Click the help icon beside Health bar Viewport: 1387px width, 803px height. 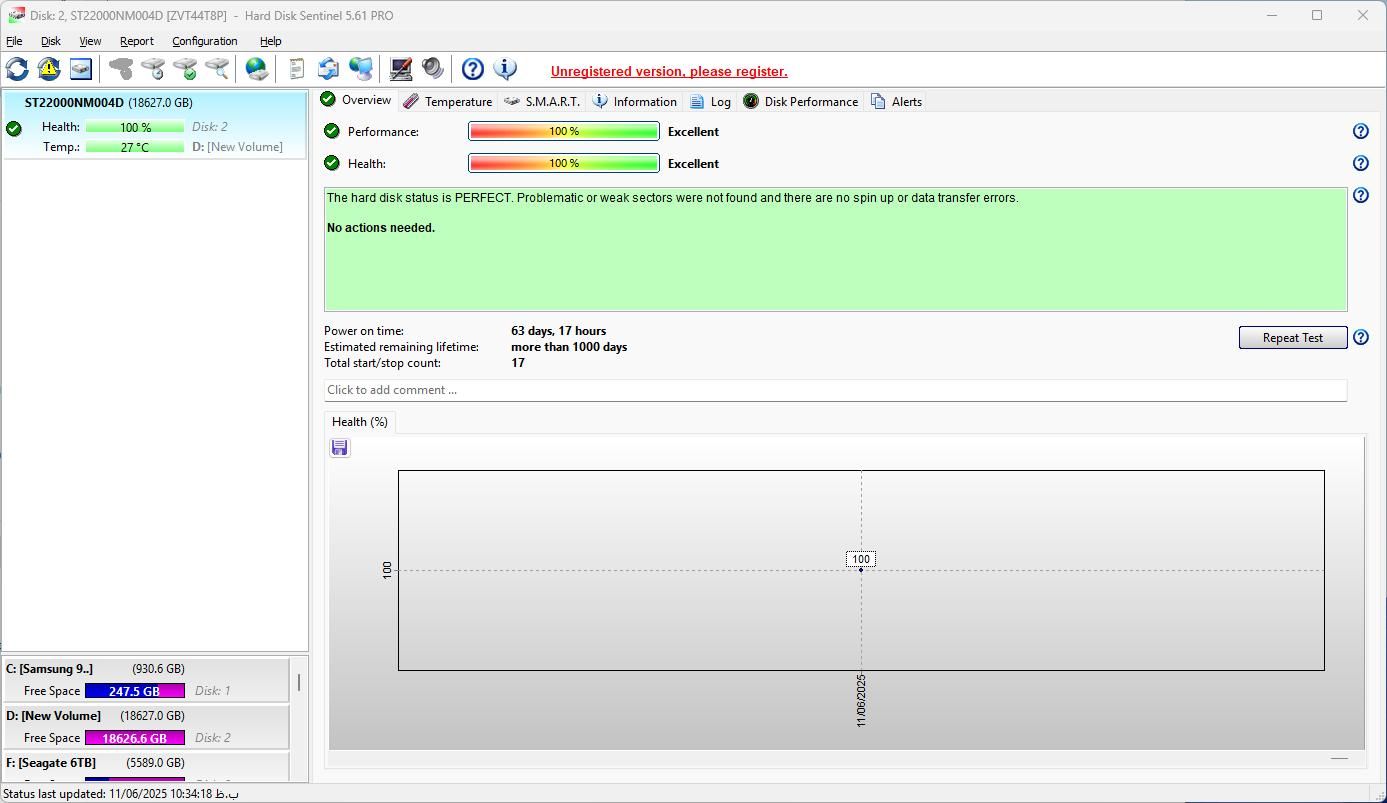coord(1360,163)
